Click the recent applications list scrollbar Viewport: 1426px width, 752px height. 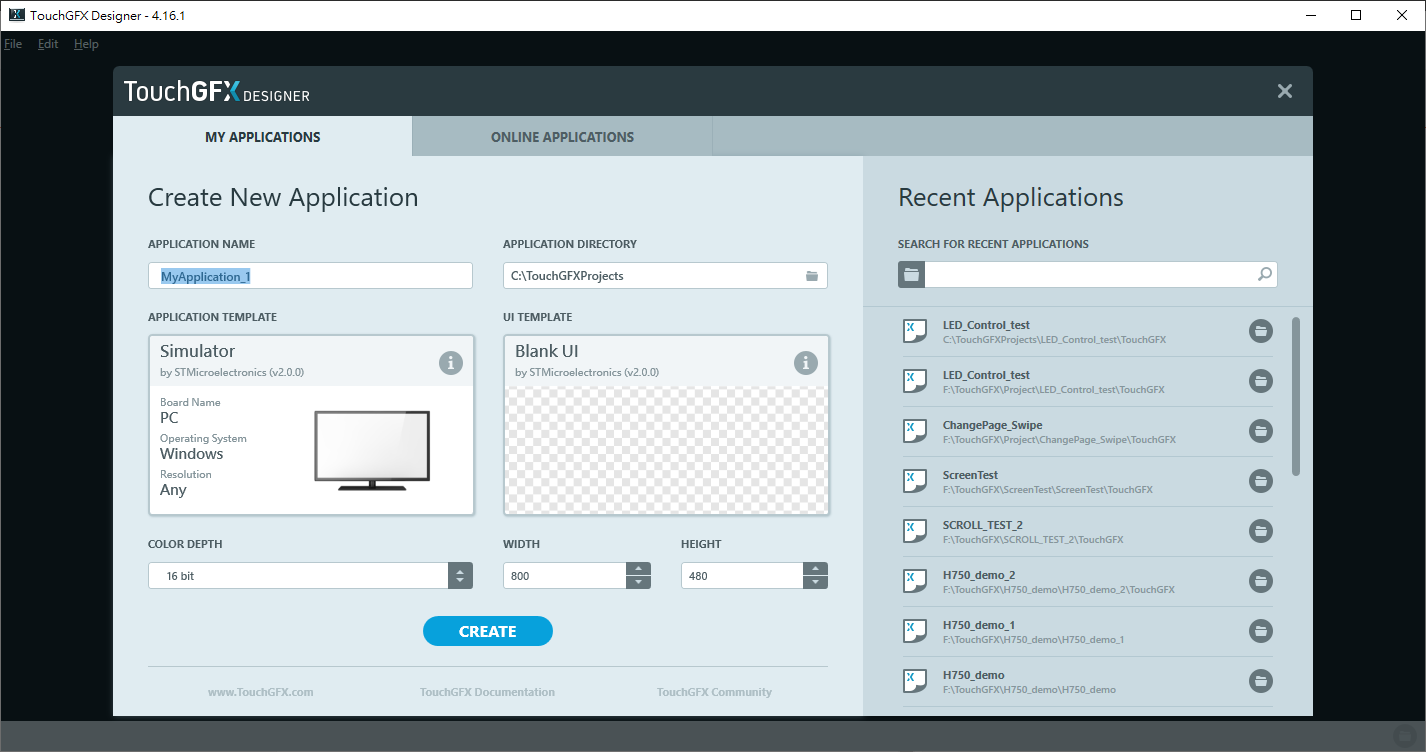click(1296, 396)
